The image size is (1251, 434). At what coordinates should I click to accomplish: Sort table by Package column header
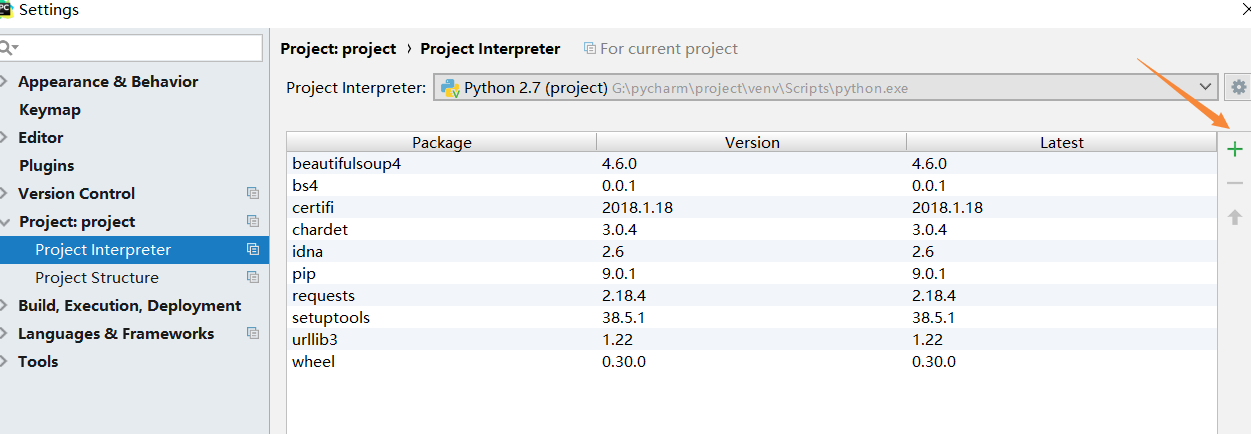[442, 142]
